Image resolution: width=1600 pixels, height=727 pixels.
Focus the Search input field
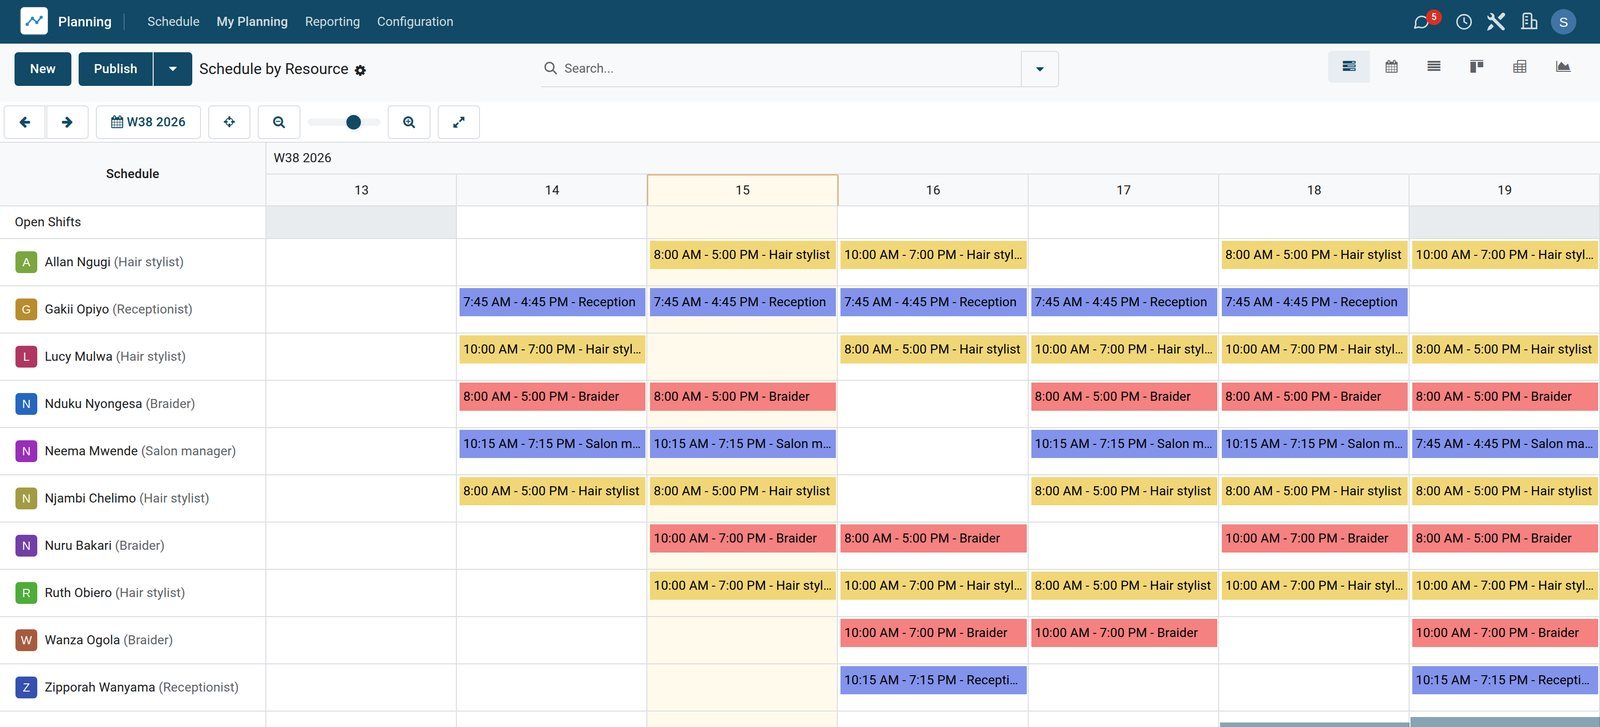[790, 69]
